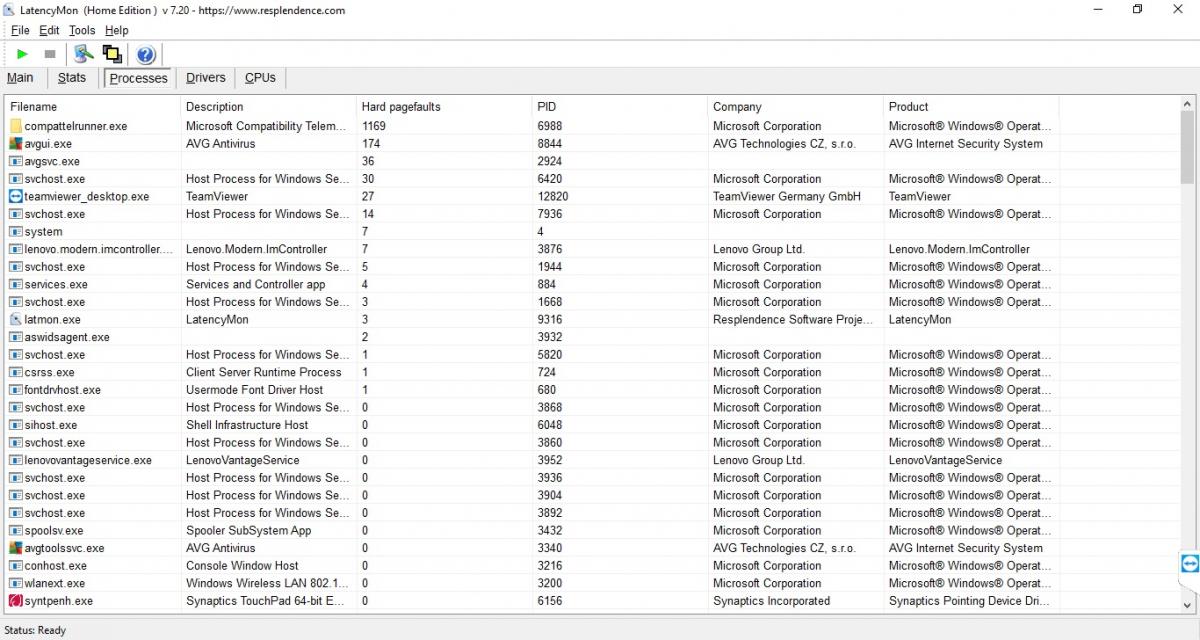Open options via the computer magnifier icon
This screenshot has width=1200, height=640.
[x=84, y=54]
